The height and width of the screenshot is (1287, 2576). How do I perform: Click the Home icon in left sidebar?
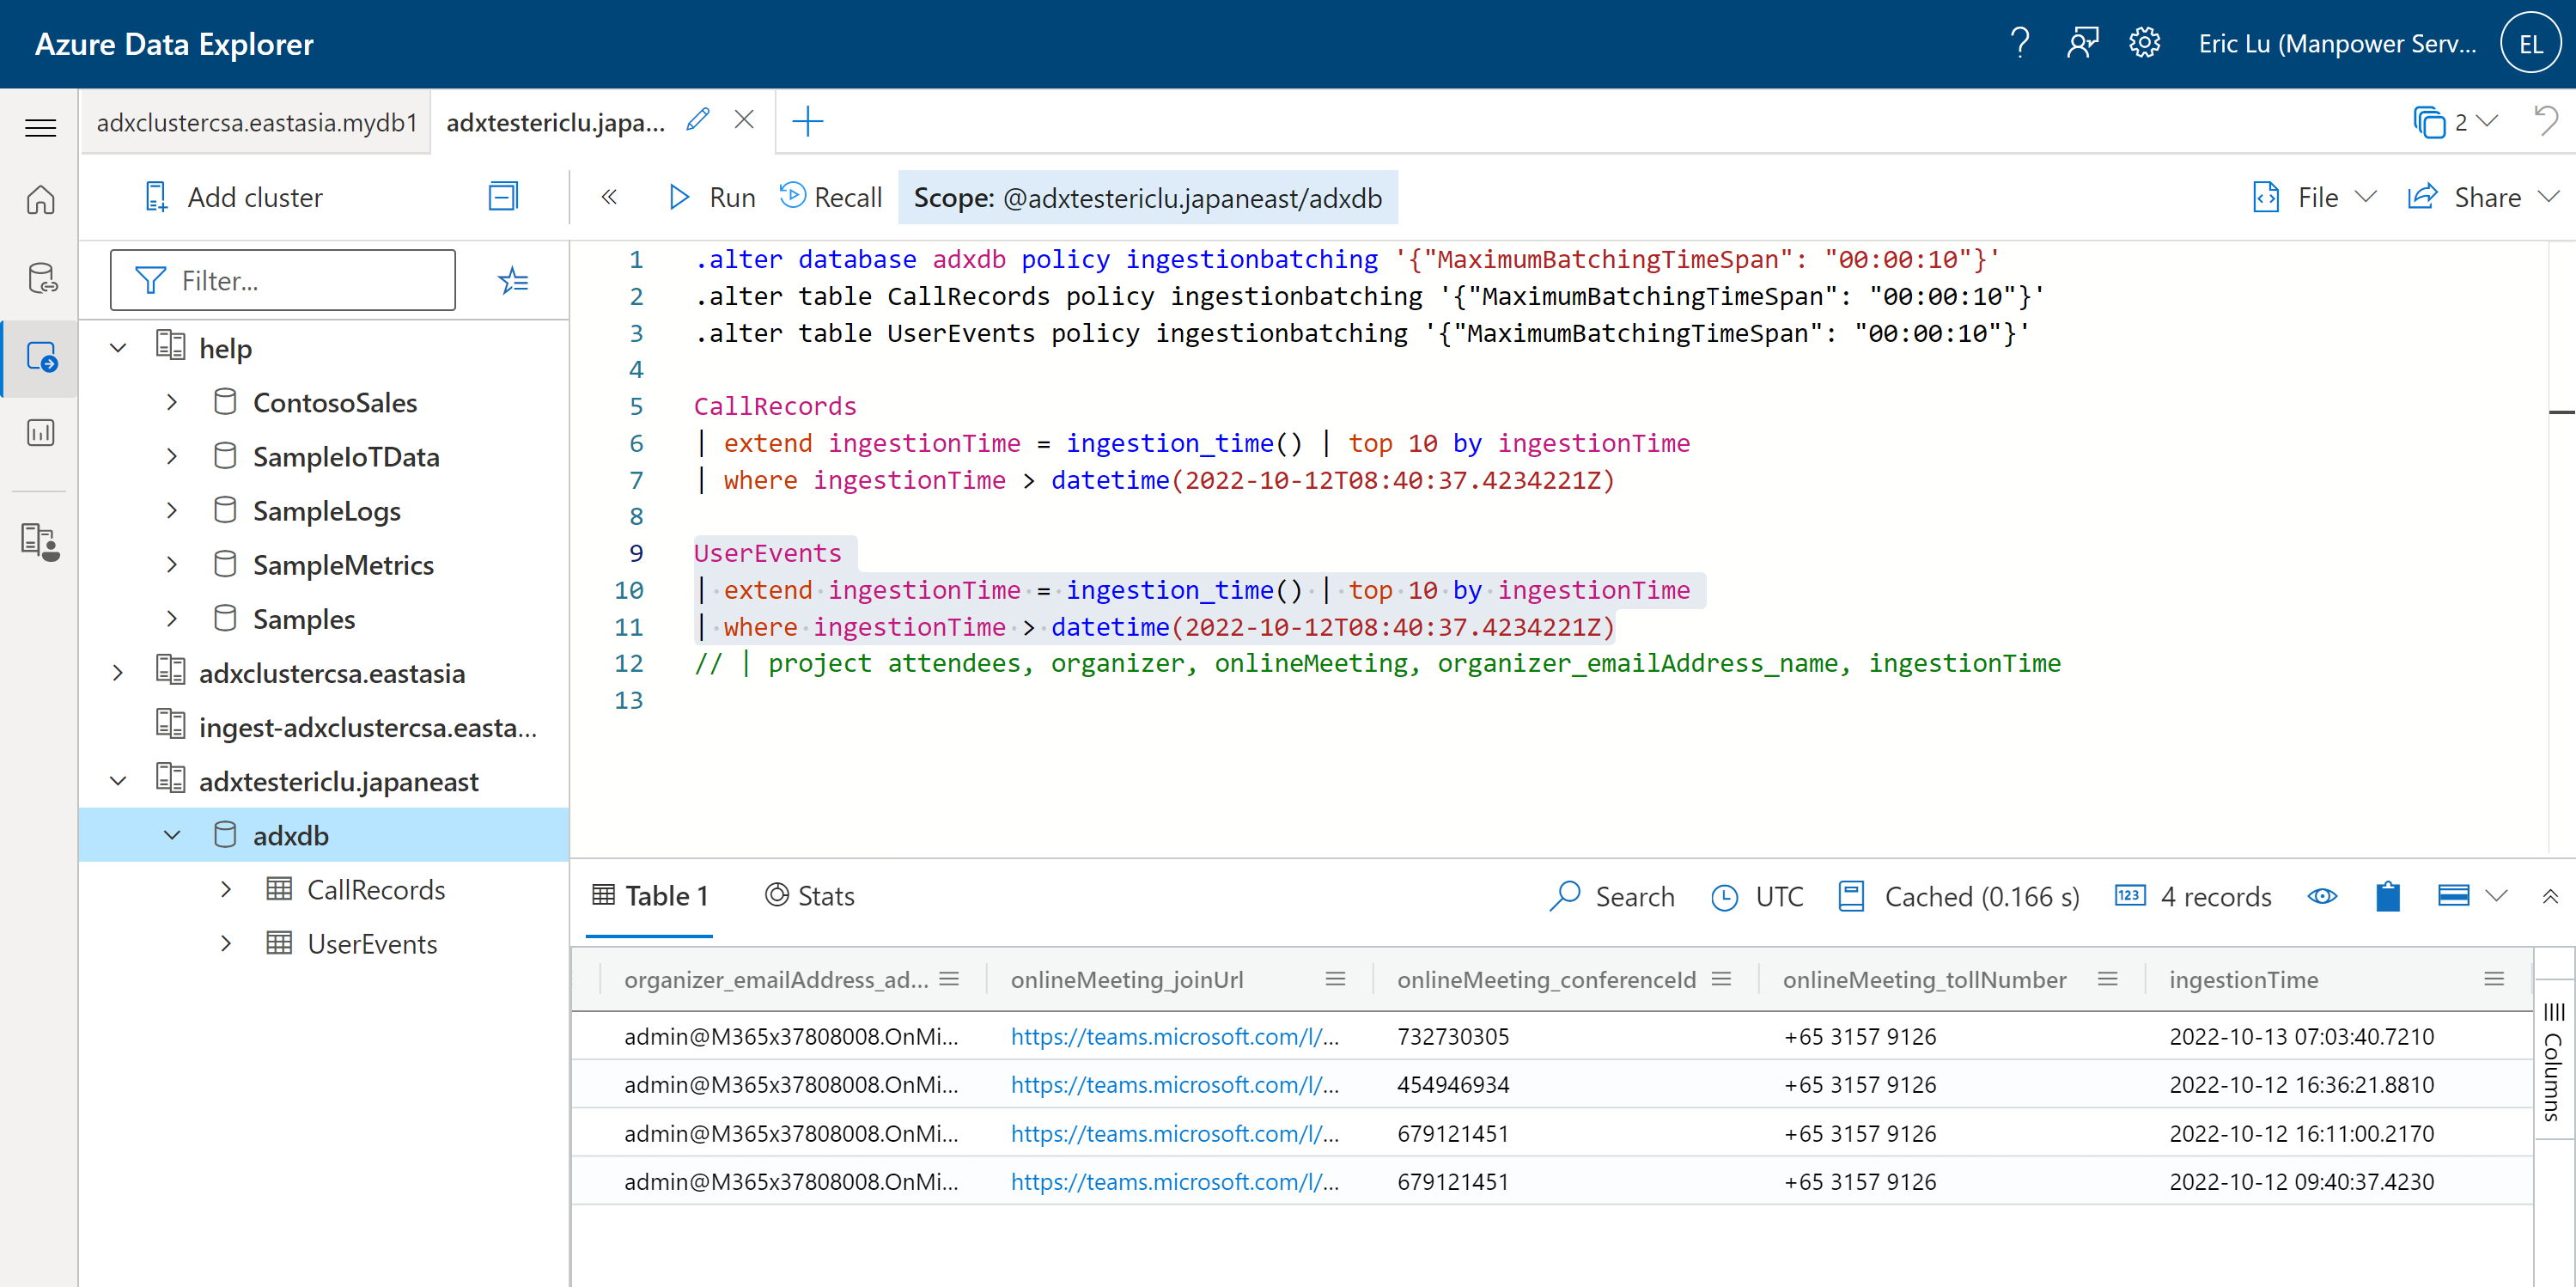pyautogui.click(x=40, y=200)
